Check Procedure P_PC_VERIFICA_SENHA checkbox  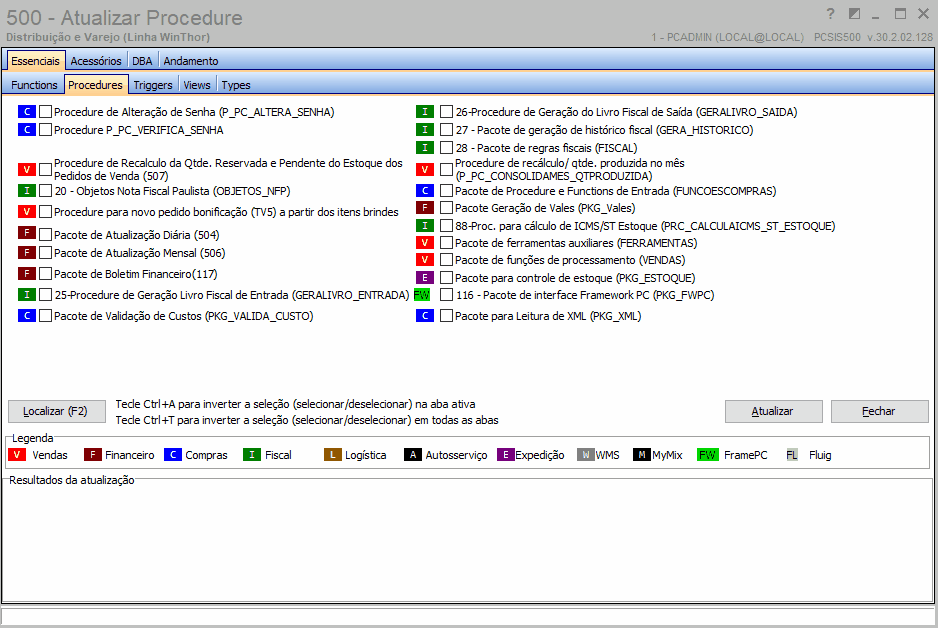coord(45,130)
